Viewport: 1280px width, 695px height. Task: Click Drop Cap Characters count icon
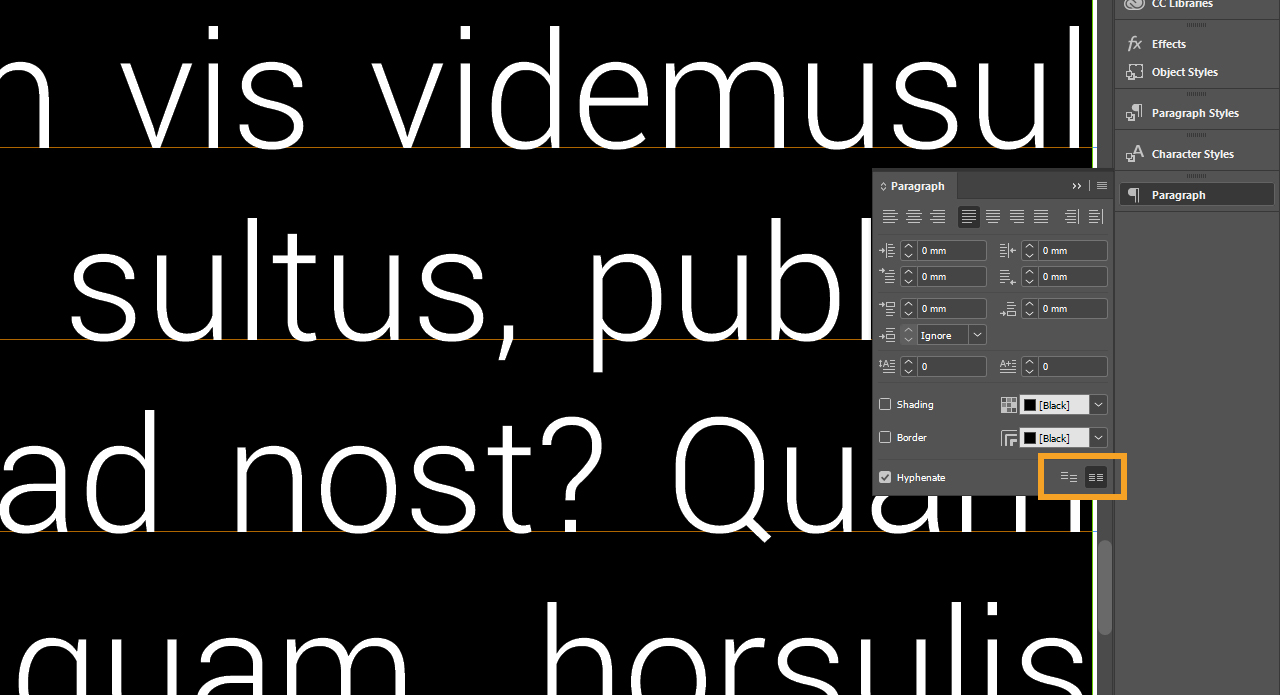(x=1008, y=366)
